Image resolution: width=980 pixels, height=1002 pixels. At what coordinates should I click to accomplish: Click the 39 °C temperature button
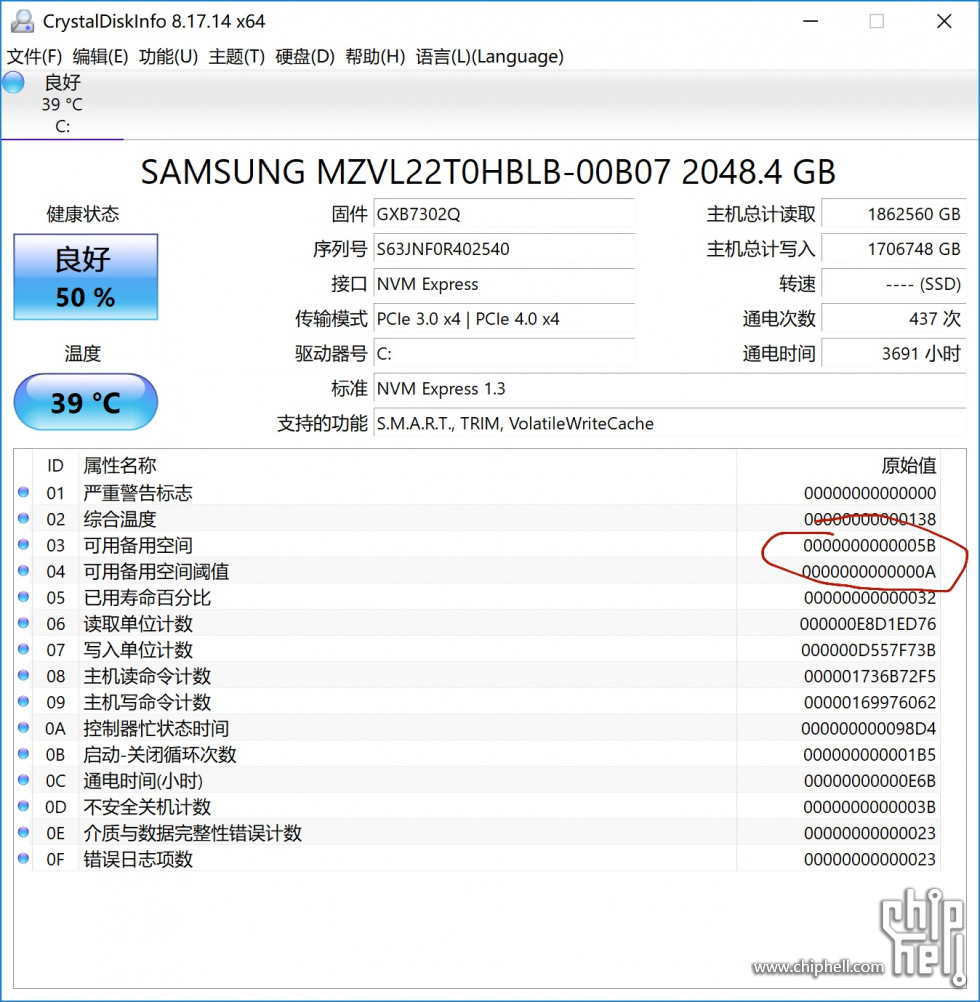[86, 403]
